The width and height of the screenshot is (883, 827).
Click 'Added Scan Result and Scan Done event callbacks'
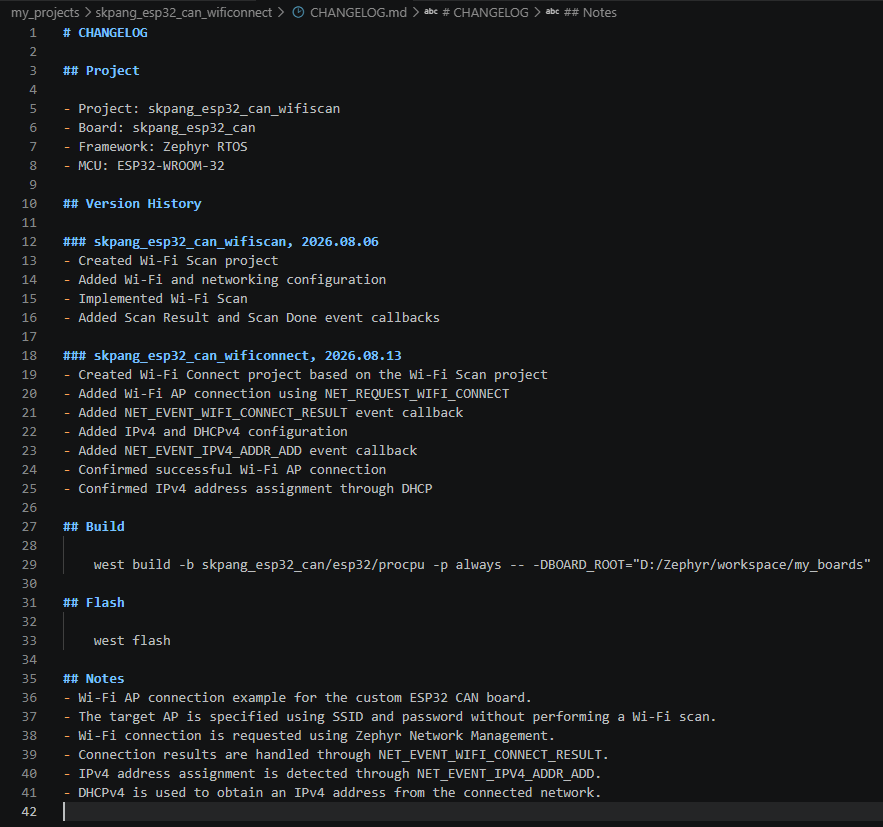(252, 318)
